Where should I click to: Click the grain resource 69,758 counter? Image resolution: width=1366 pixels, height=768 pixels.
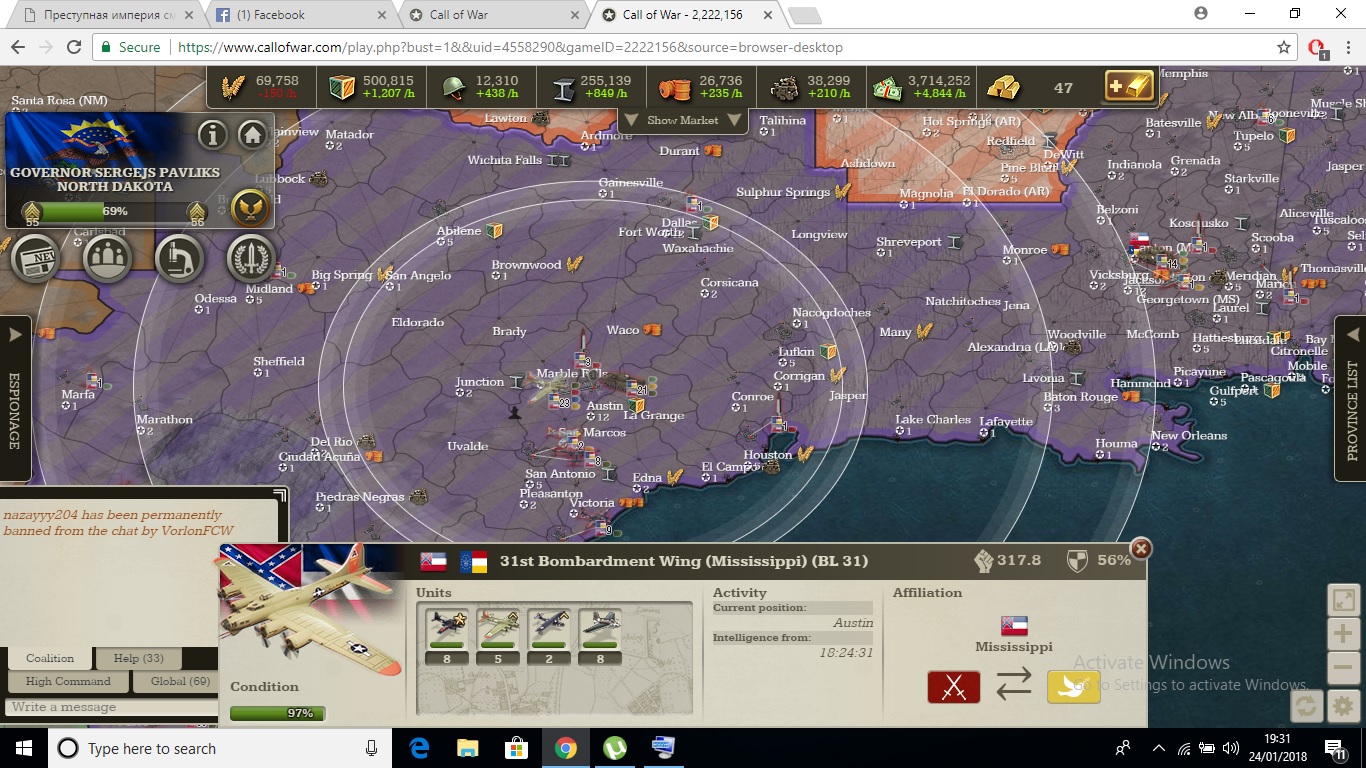260,87
